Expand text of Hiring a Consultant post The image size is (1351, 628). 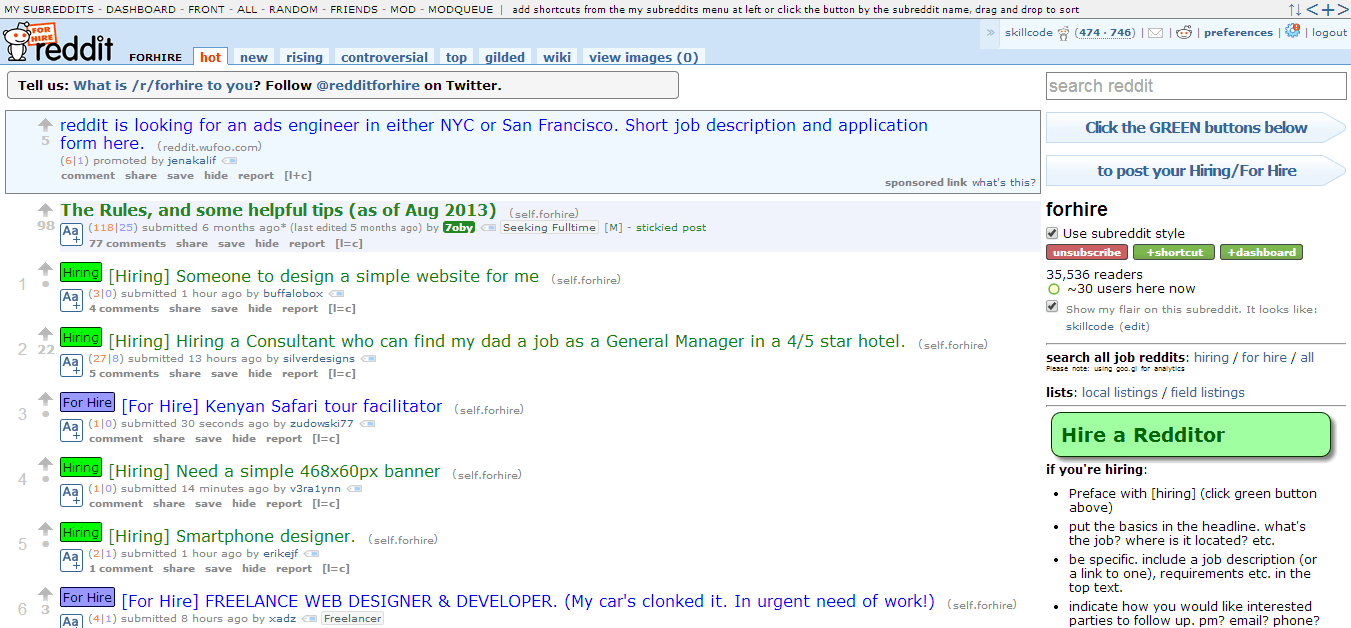pyautogui.click(x=71, y=364)
